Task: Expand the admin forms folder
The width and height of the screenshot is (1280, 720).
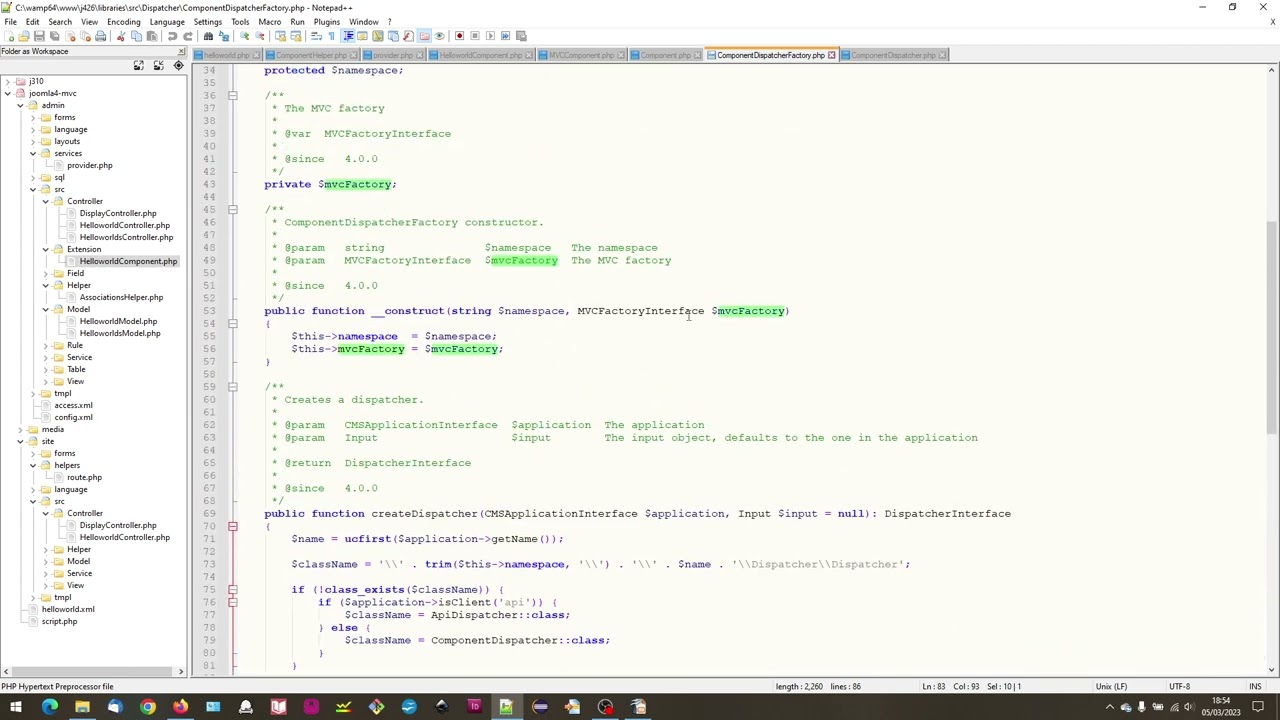Action: tap(33, 117)
